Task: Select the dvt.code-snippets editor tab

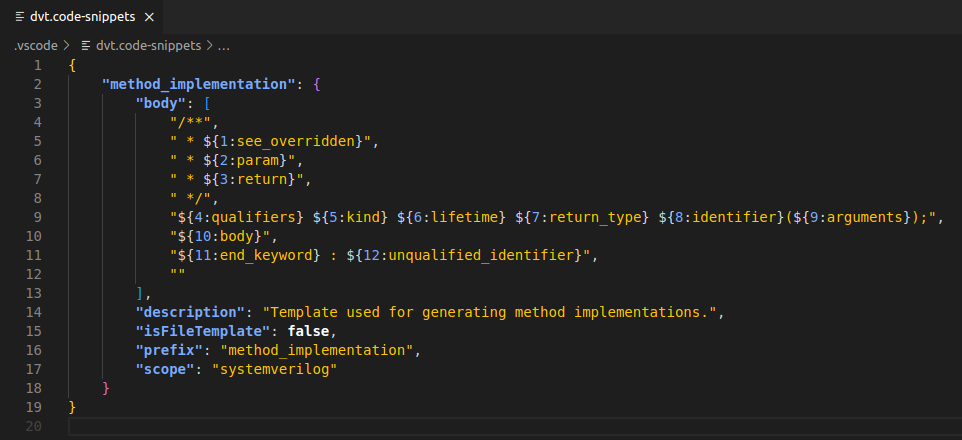Action: (82, 17)
